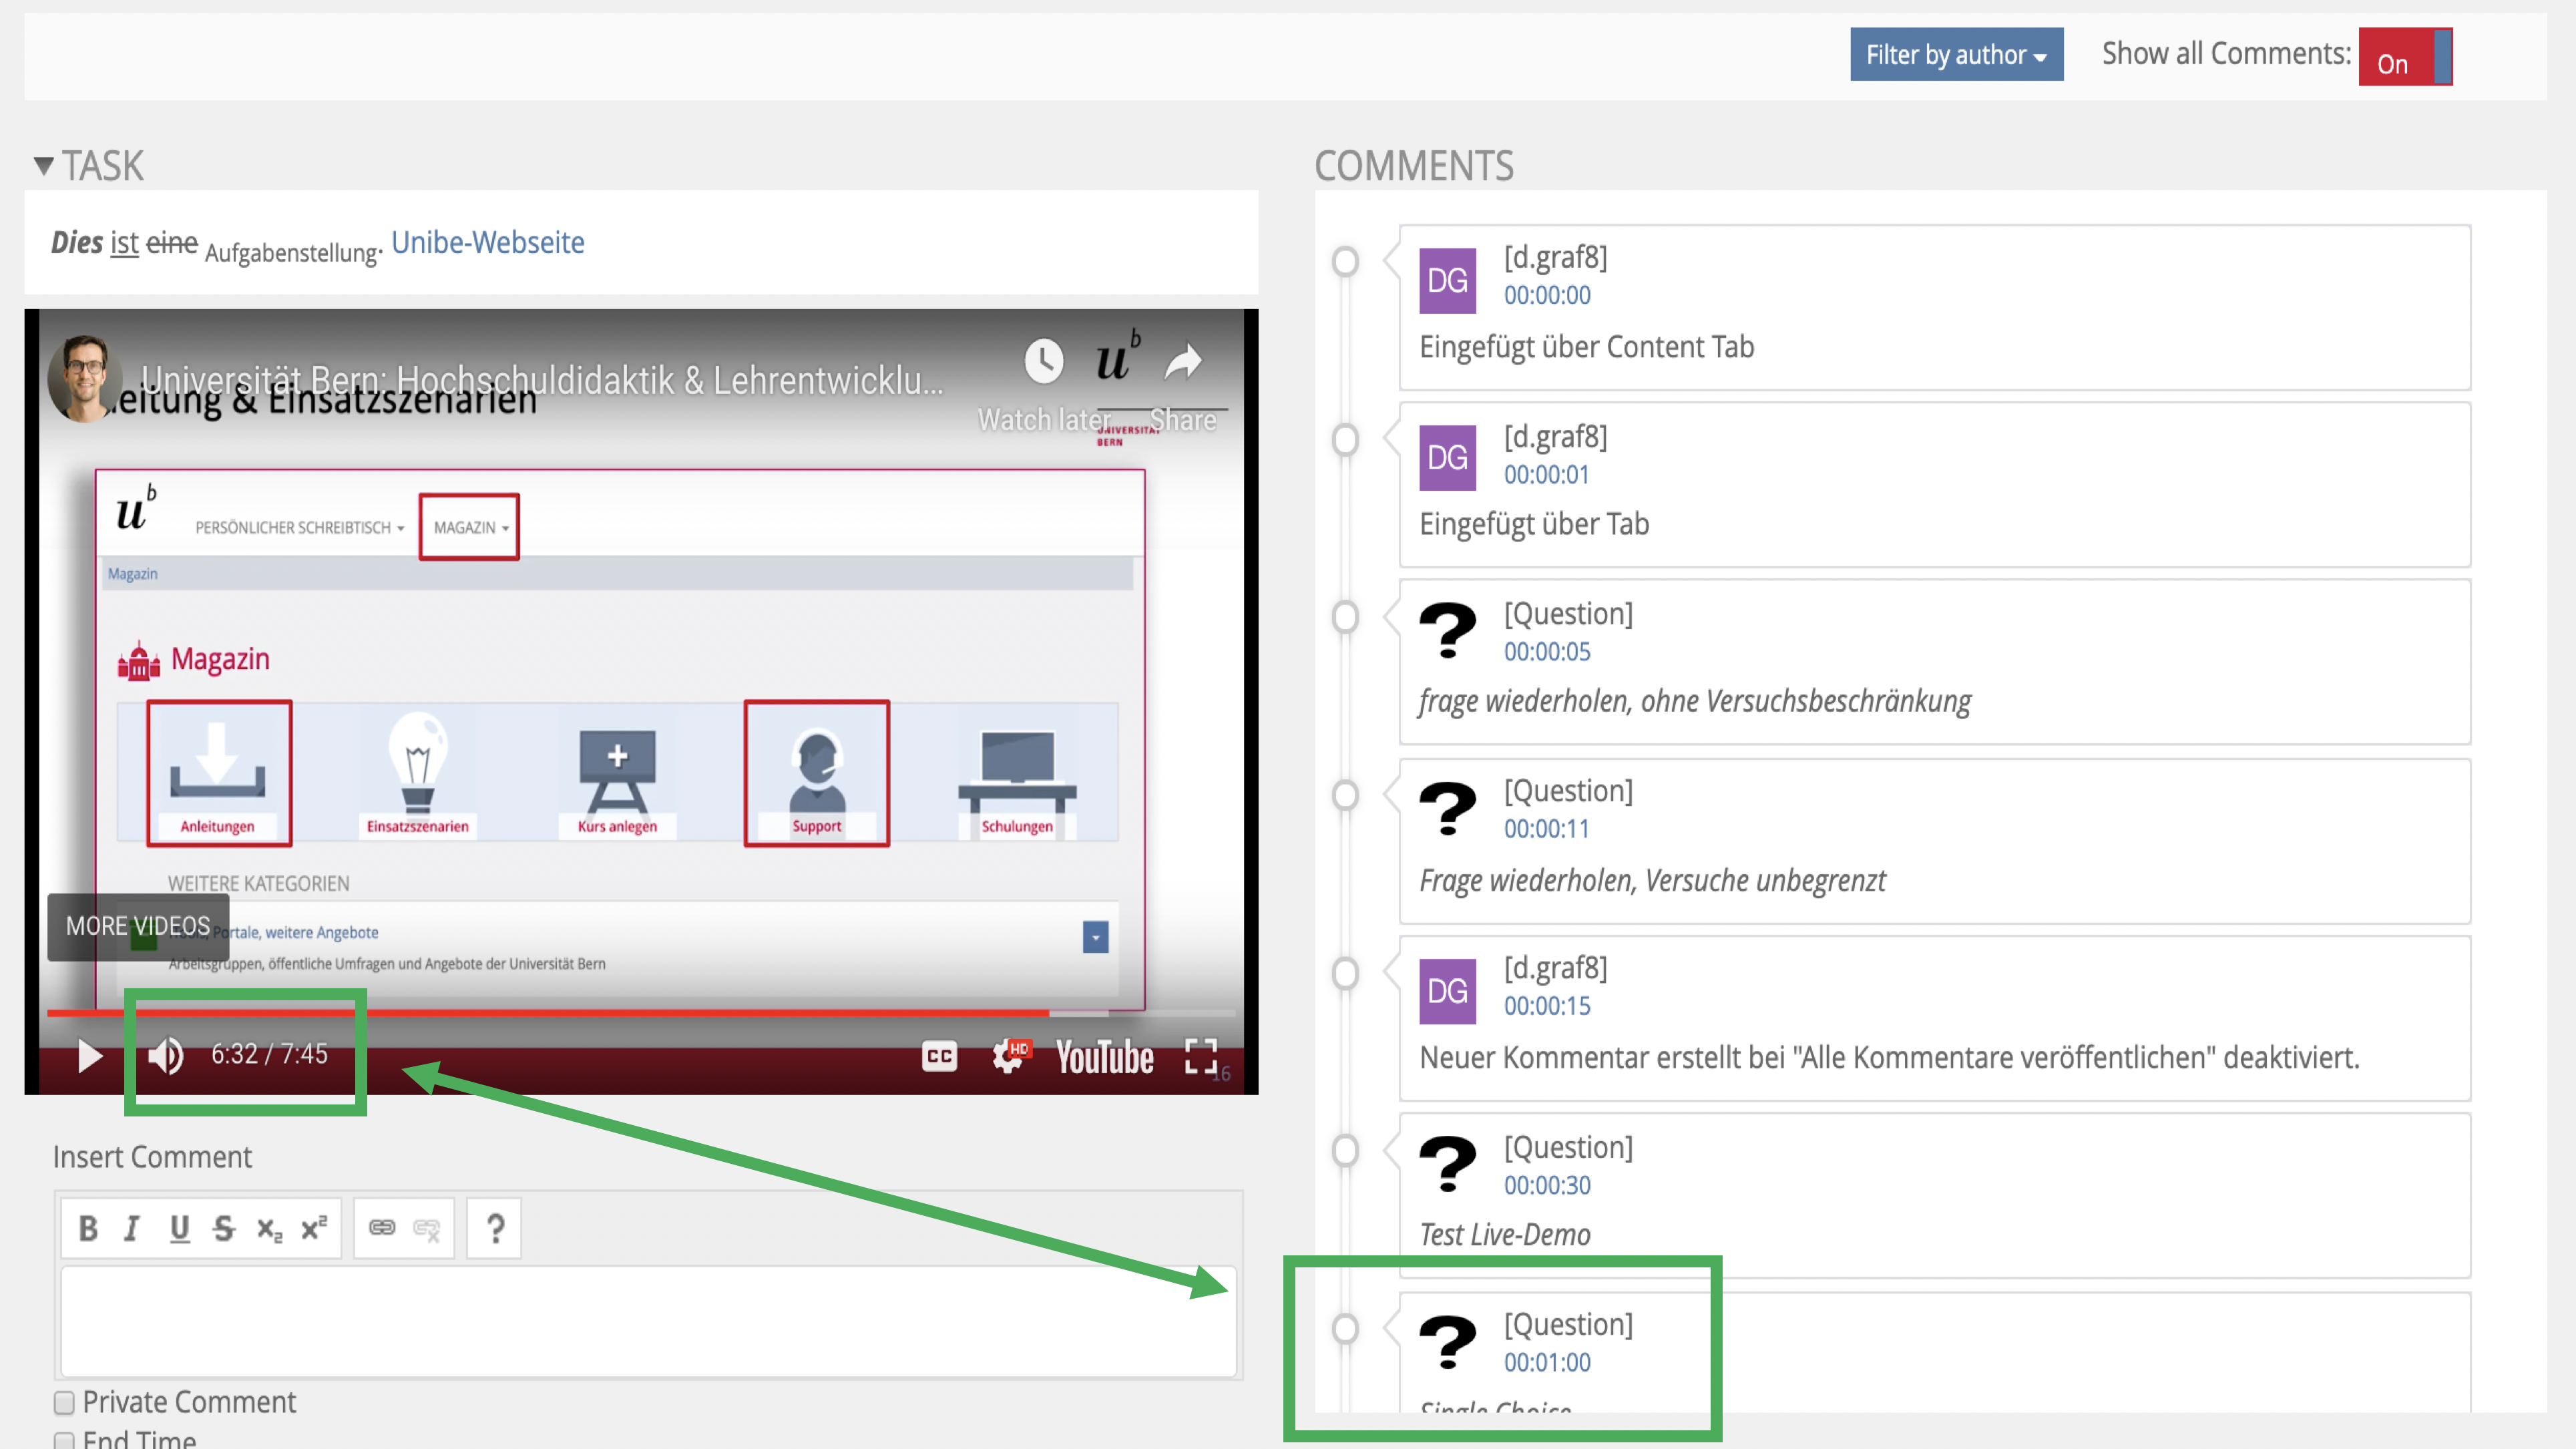Open the Unibe-Webseite link
The width and height of the screenshot is (2576, 1449).
pyautogui.click(x=487, y=243)
